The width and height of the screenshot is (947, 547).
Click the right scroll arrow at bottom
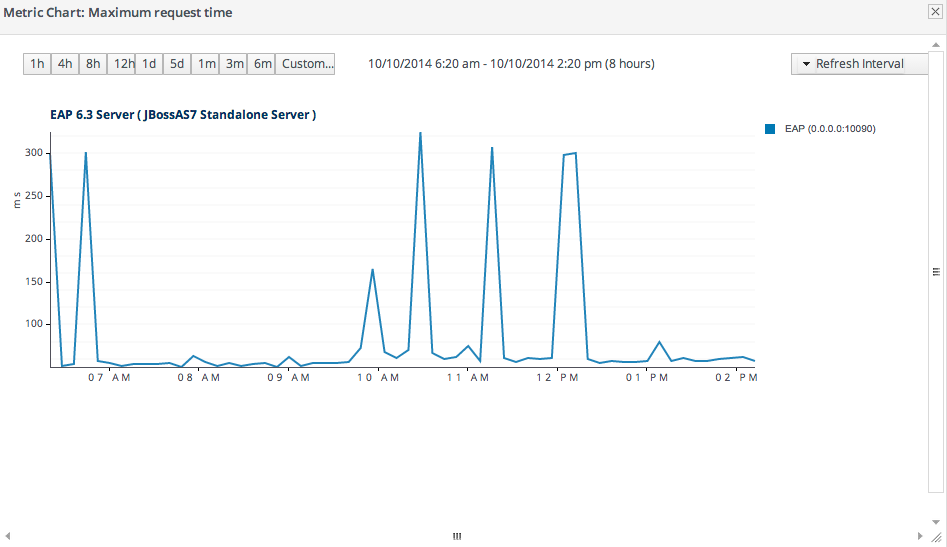click(x=920, y=536)
